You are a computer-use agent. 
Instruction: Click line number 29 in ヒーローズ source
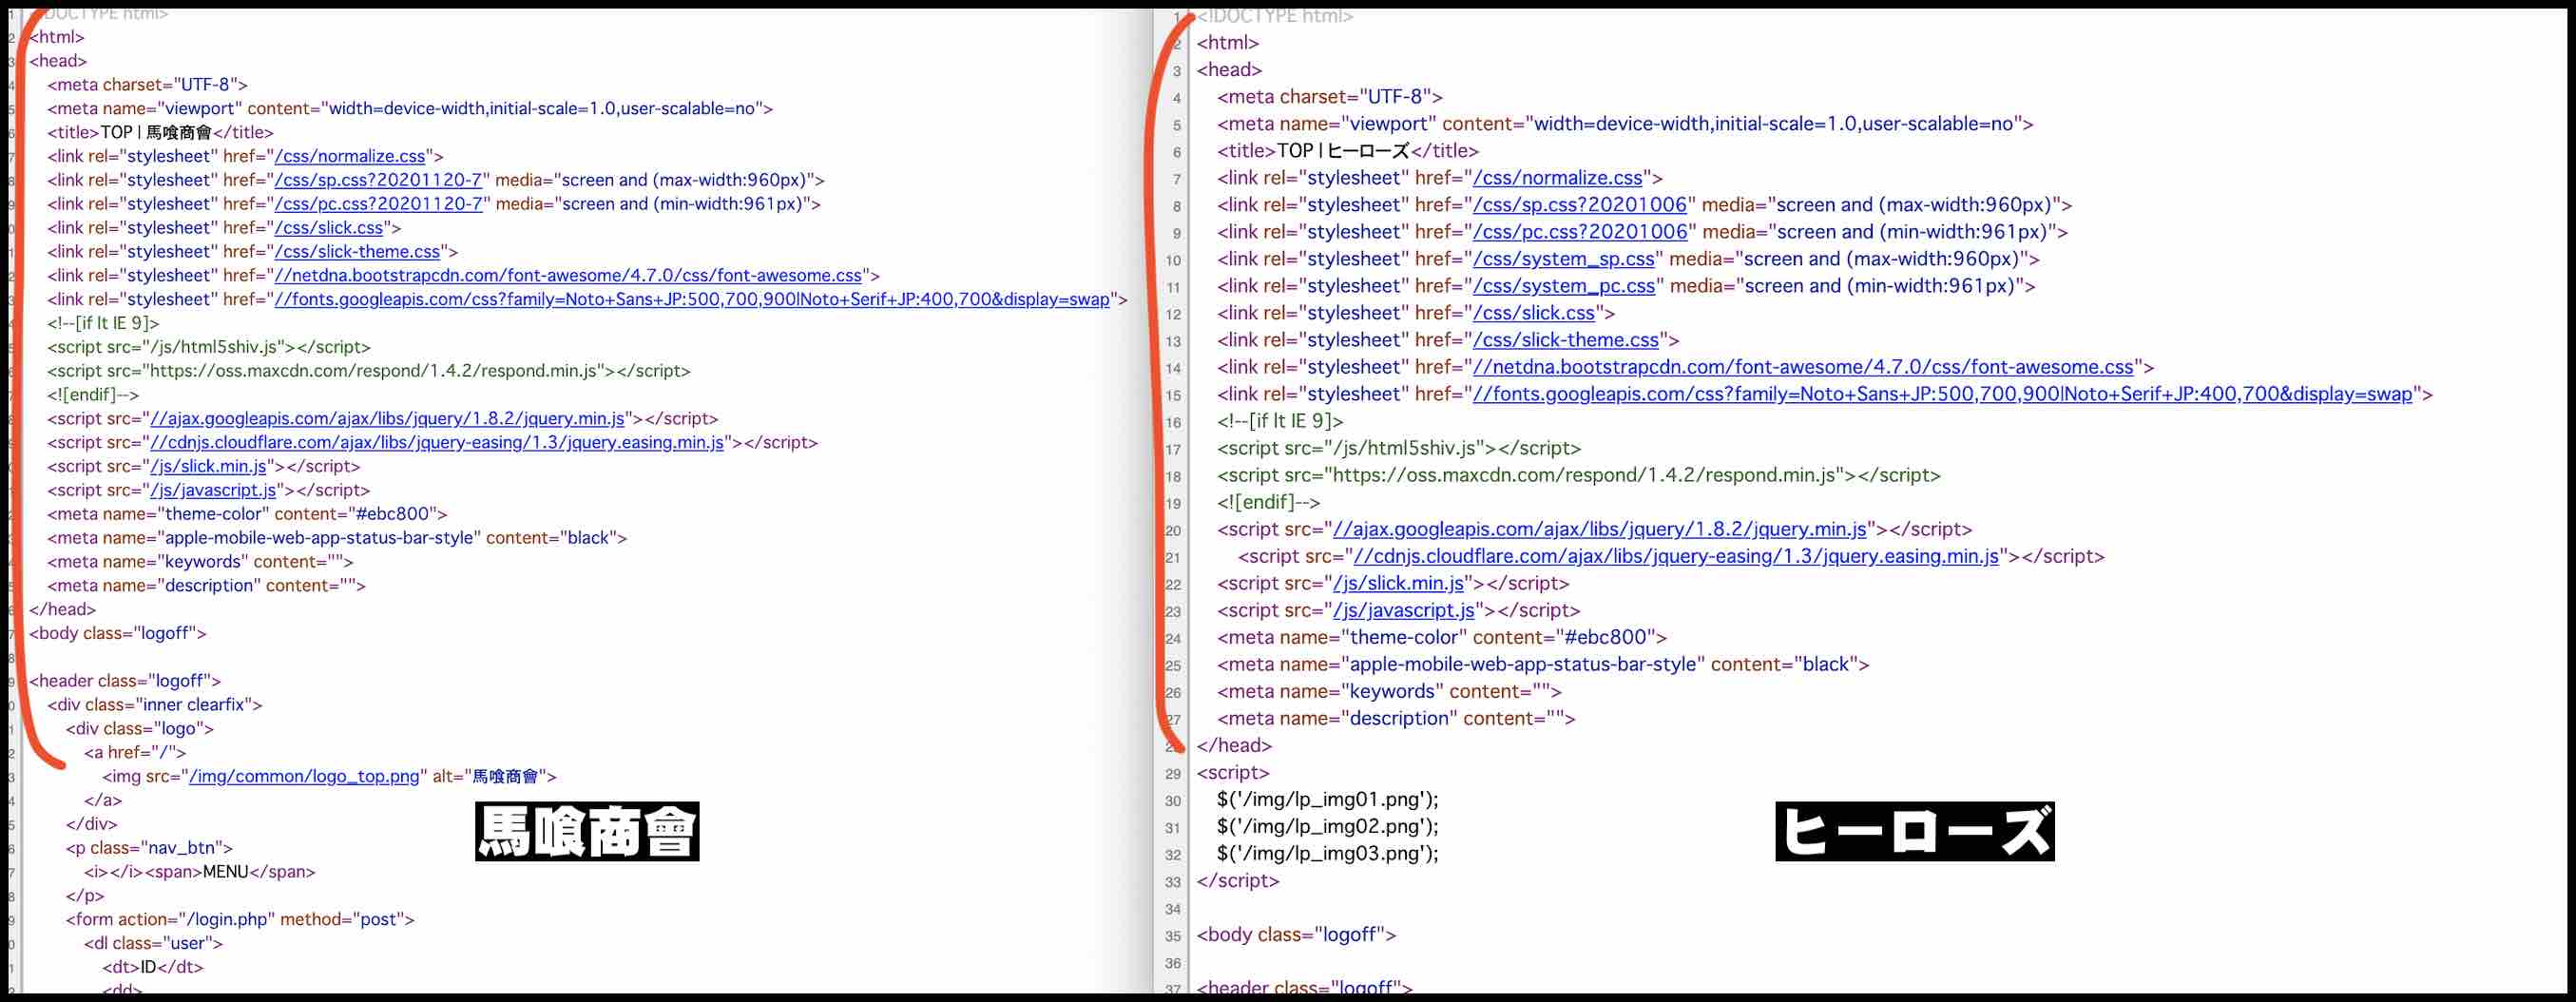(x=1172, y=774)
